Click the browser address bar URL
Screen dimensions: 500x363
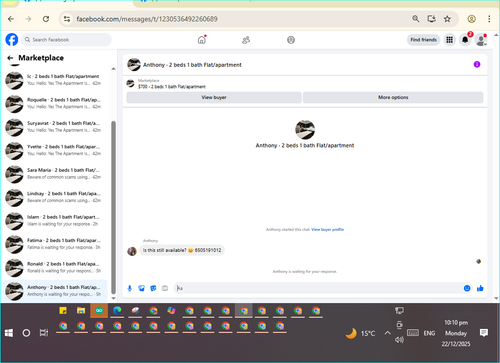tap(147, 19)
